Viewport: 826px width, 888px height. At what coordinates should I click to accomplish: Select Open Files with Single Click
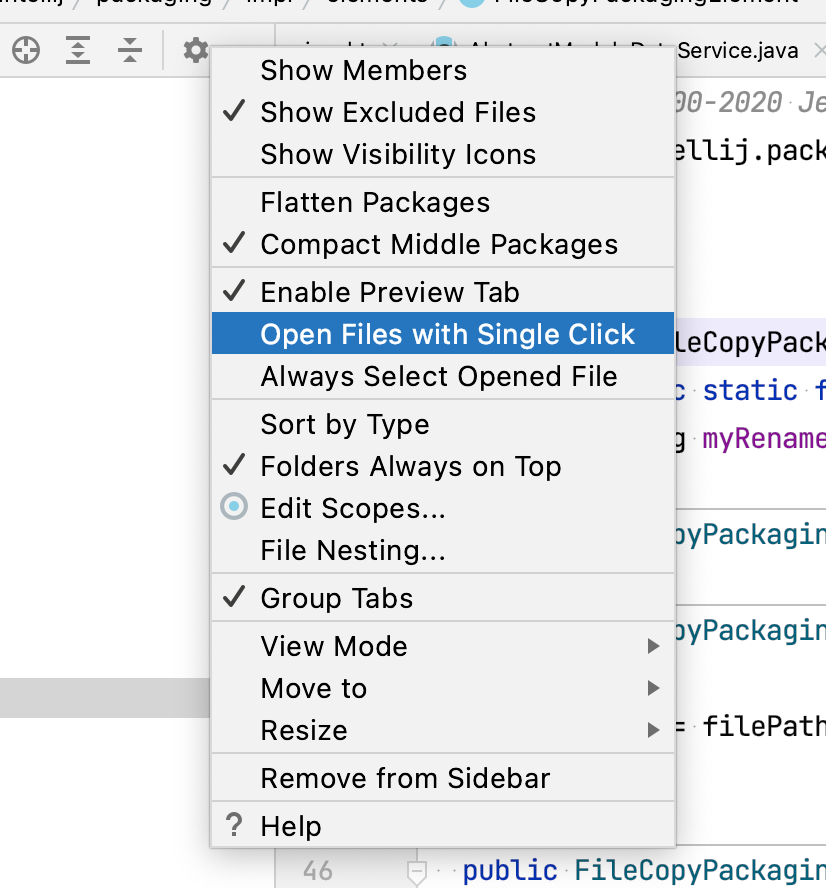447,335
